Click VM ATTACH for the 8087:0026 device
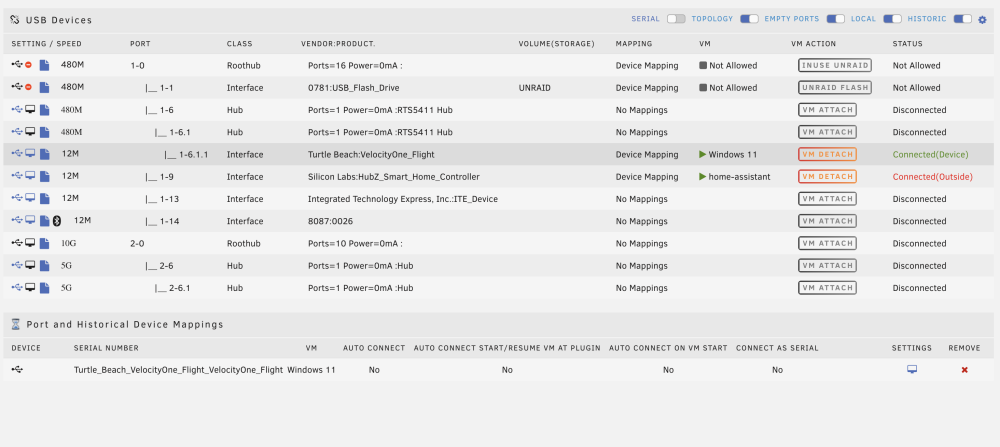 point(827,221)
